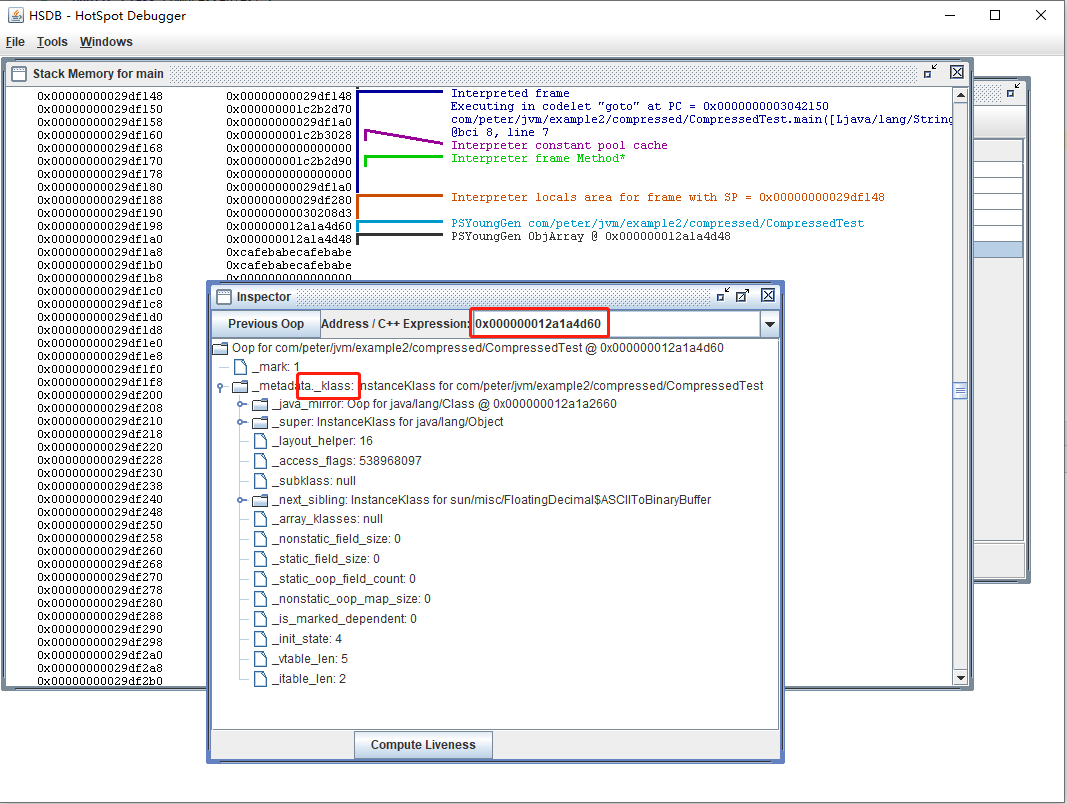The height and width of the screenshot is (804, 1067).
Task: Collapse the _metadata._klass tree node
Action: [x=220, y=385]
